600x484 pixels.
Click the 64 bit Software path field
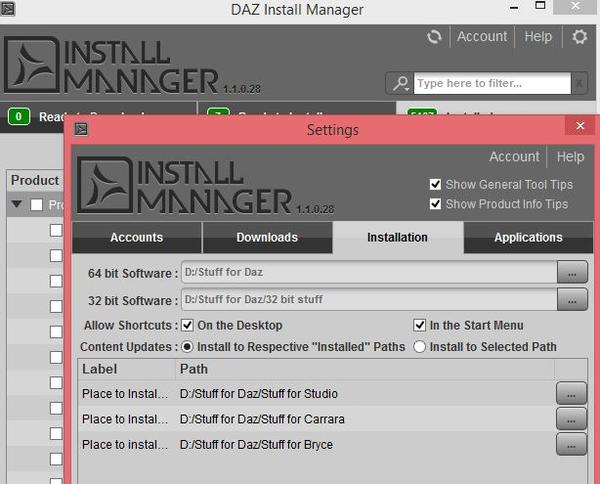pos(369,272)
